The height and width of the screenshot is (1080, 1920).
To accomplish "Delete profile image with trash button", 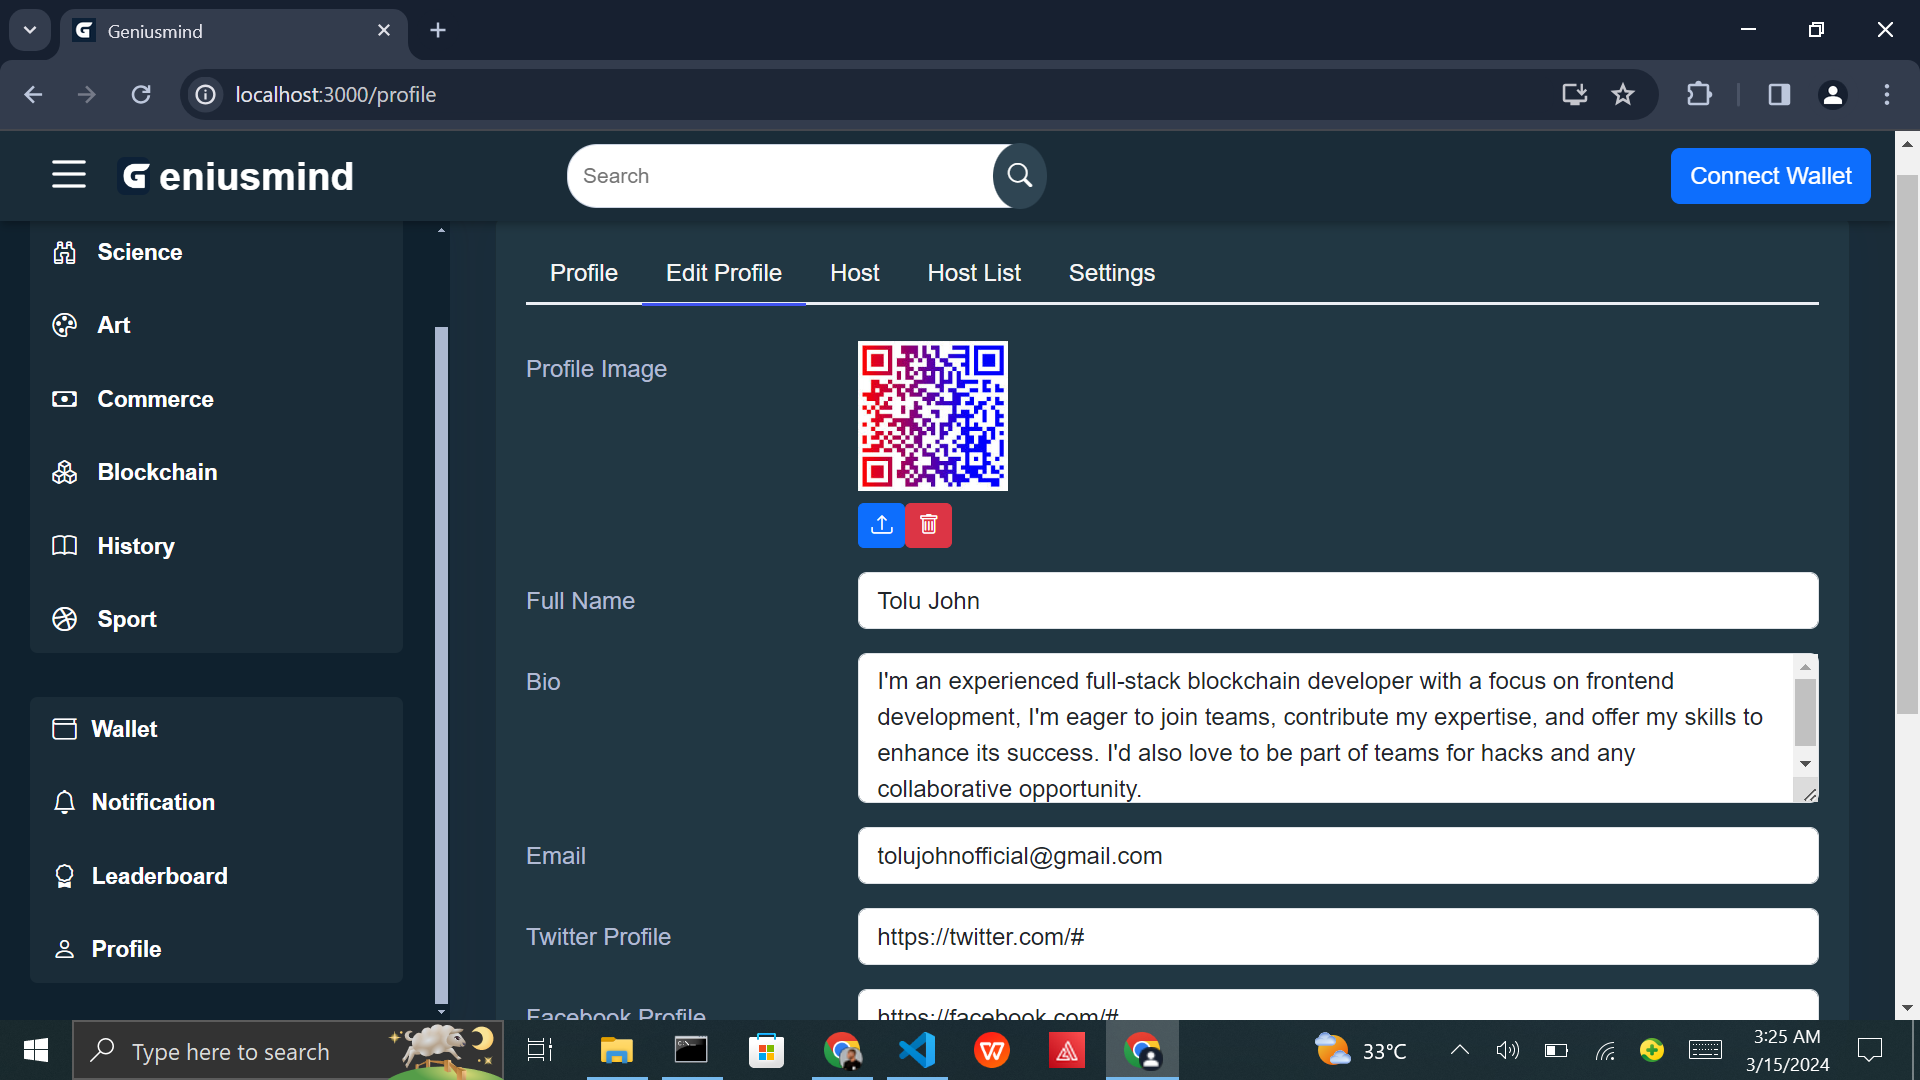I will pos(929,525).
